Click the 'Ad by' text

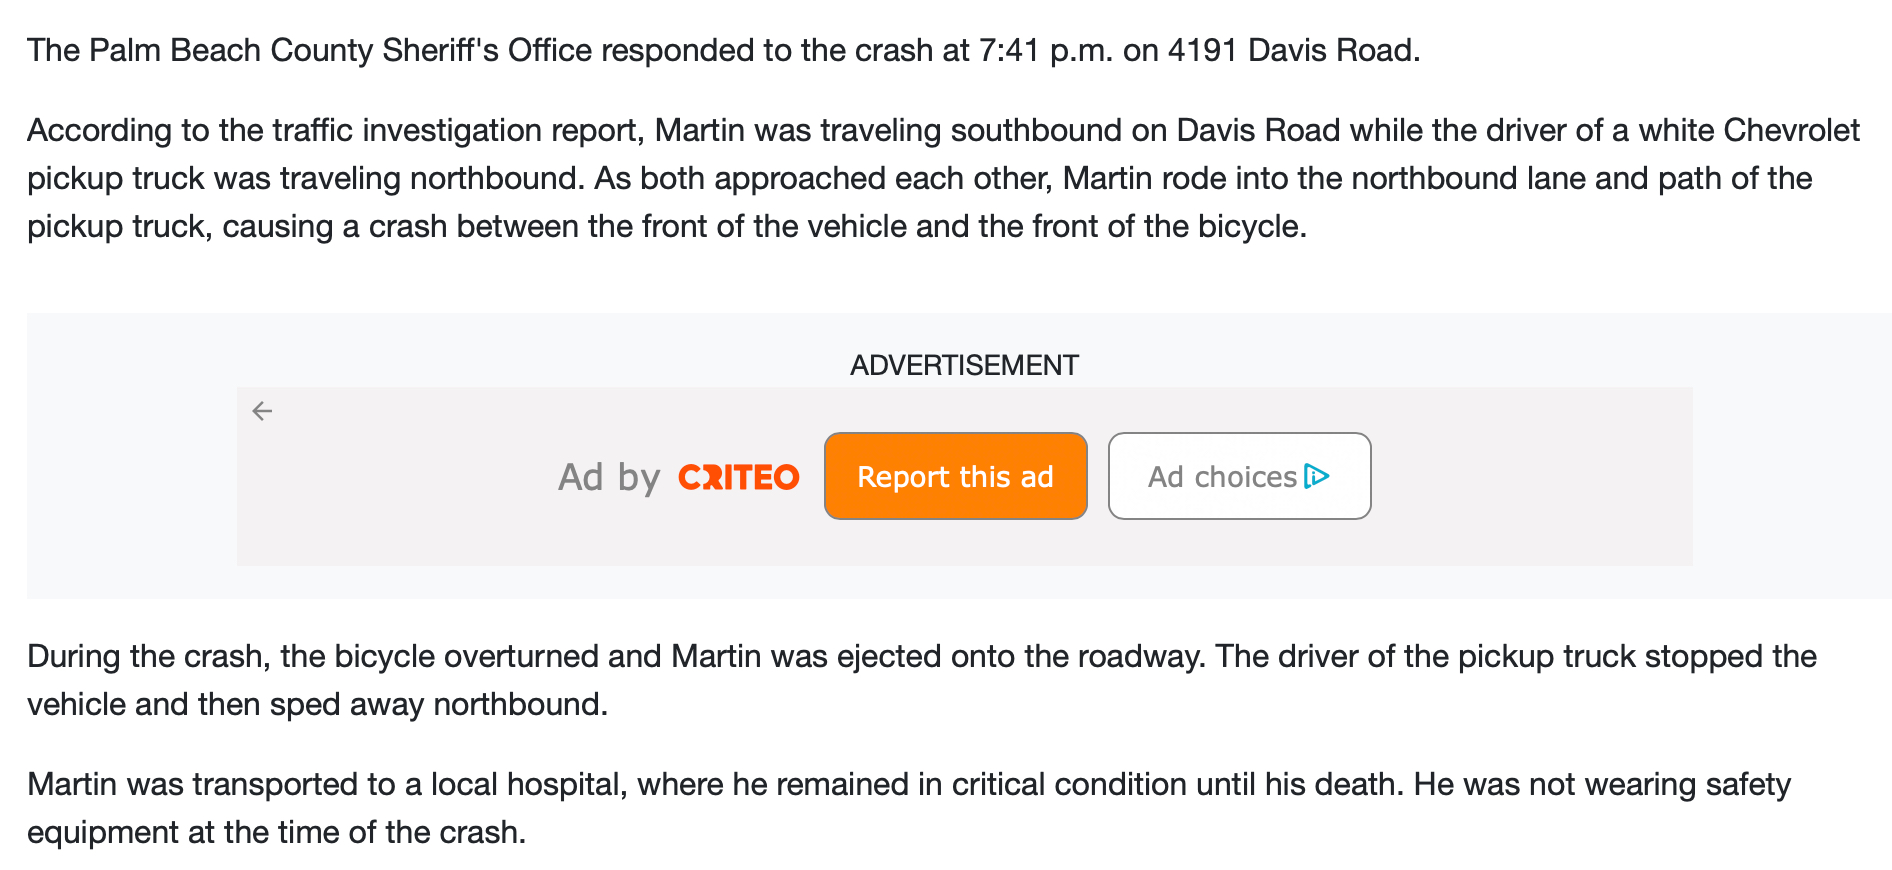[609, 477]
